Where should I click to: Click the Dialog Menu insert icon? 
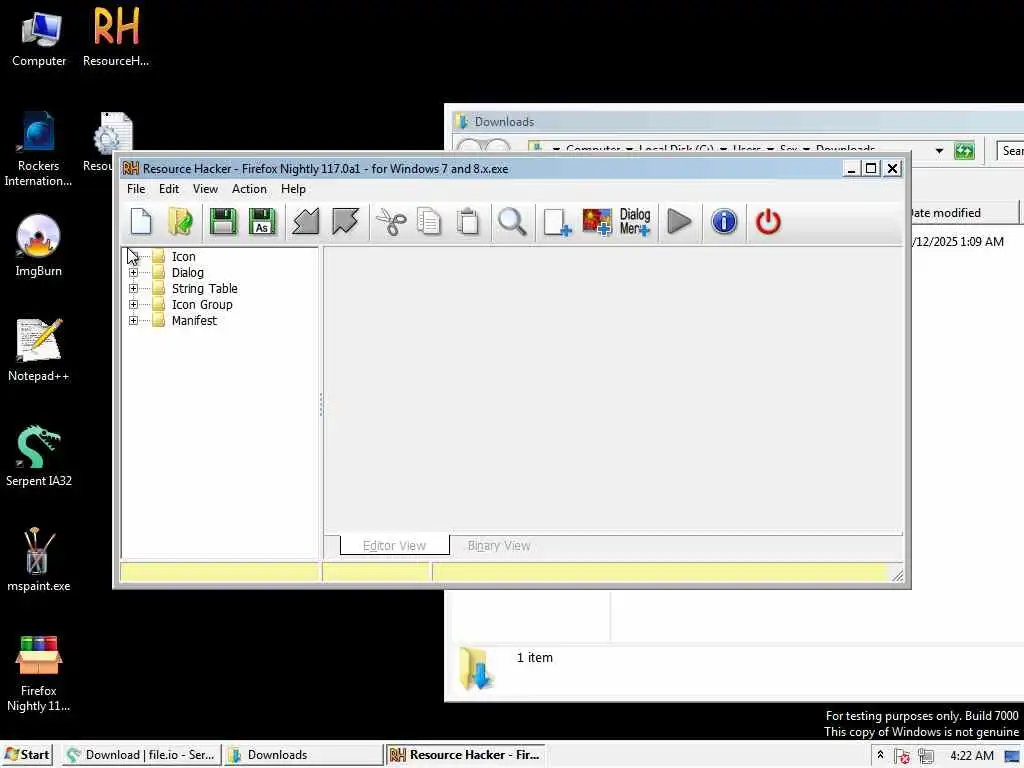point(635,222)
